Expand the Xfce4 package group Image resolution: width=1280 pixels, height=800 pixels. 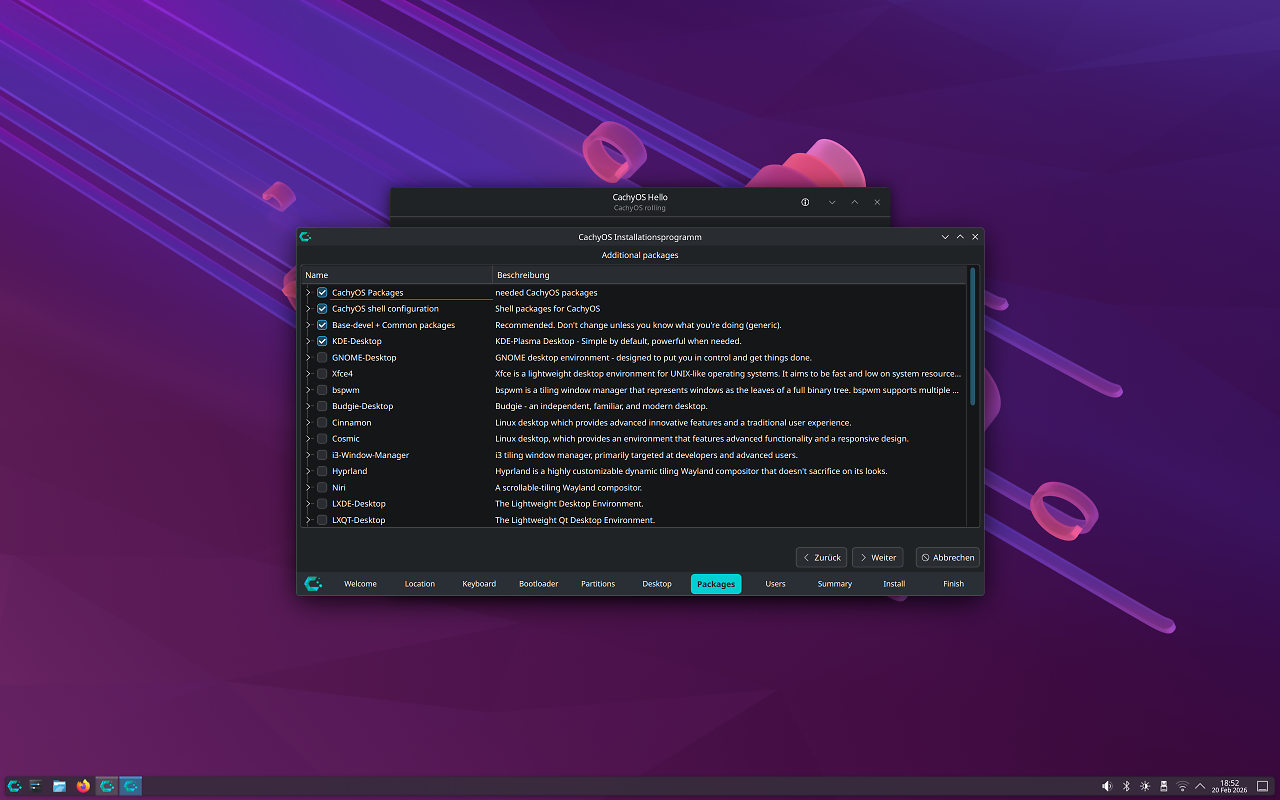coord(308,374)
